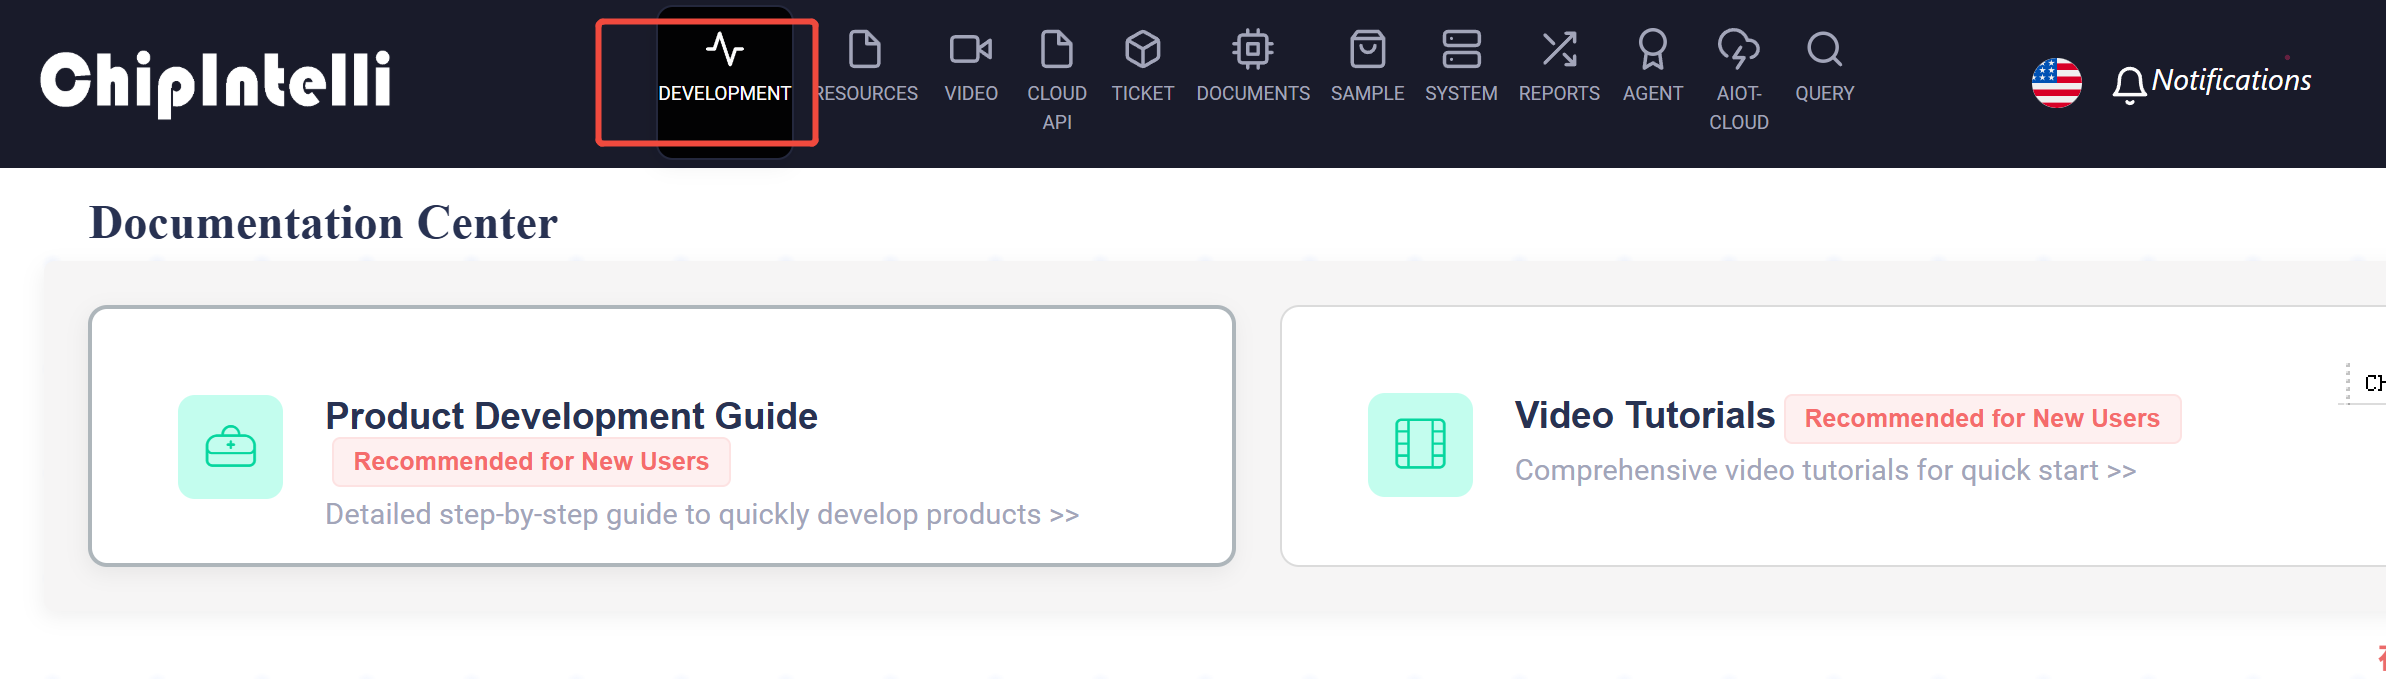The height and width of the screenshot is (679, 2386).
Task: Click the Video camera icon
Action: [970, 49]
